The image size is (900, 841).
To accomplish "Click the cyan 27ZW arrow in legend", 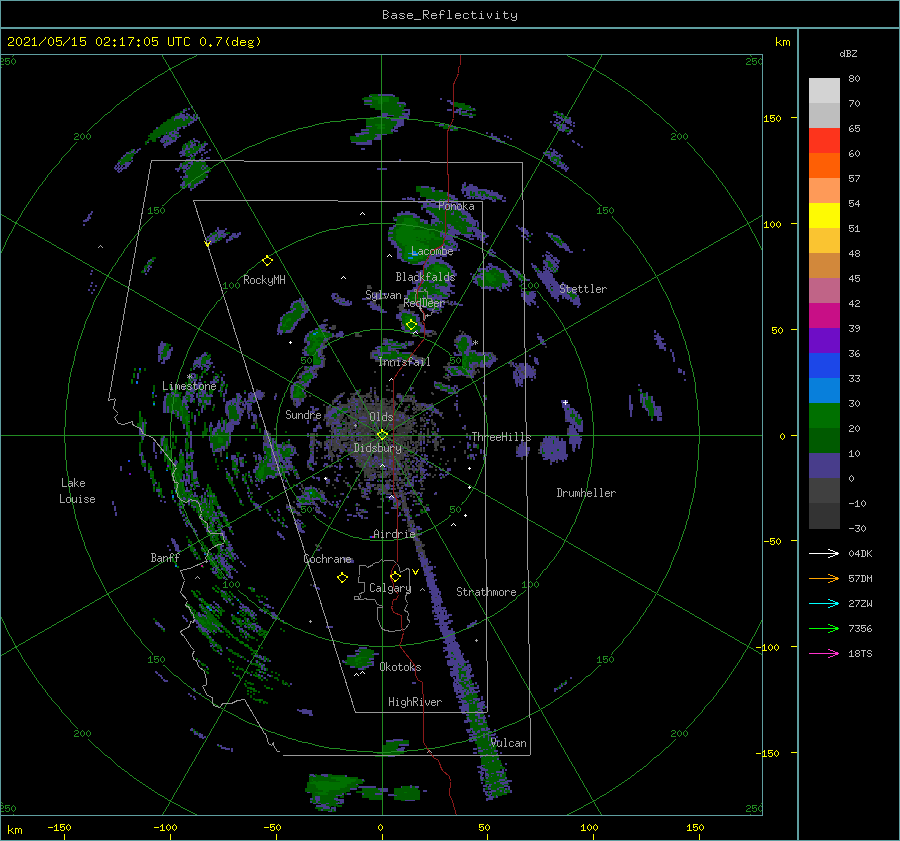I will tap(824, 603).
